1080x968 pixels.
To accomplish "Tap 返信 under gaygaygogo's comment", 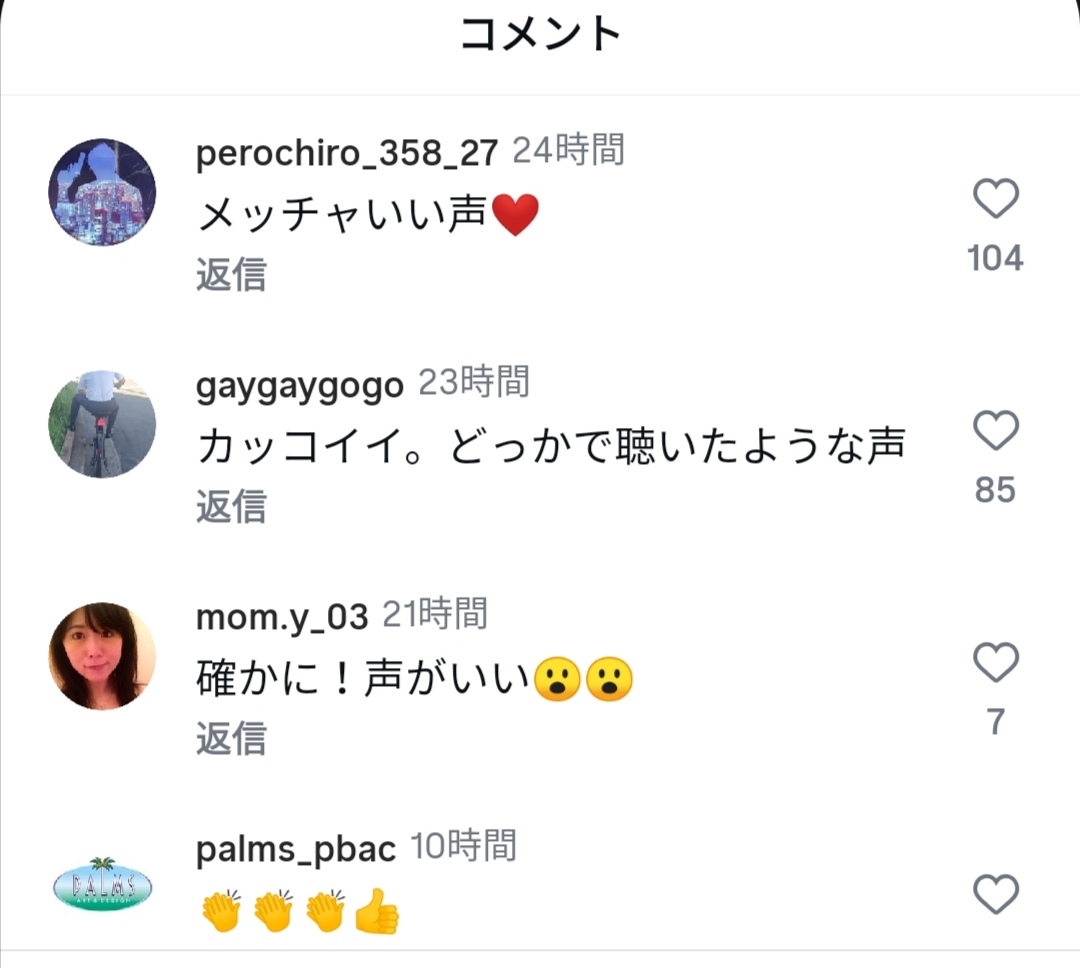I will click(231, 506).
